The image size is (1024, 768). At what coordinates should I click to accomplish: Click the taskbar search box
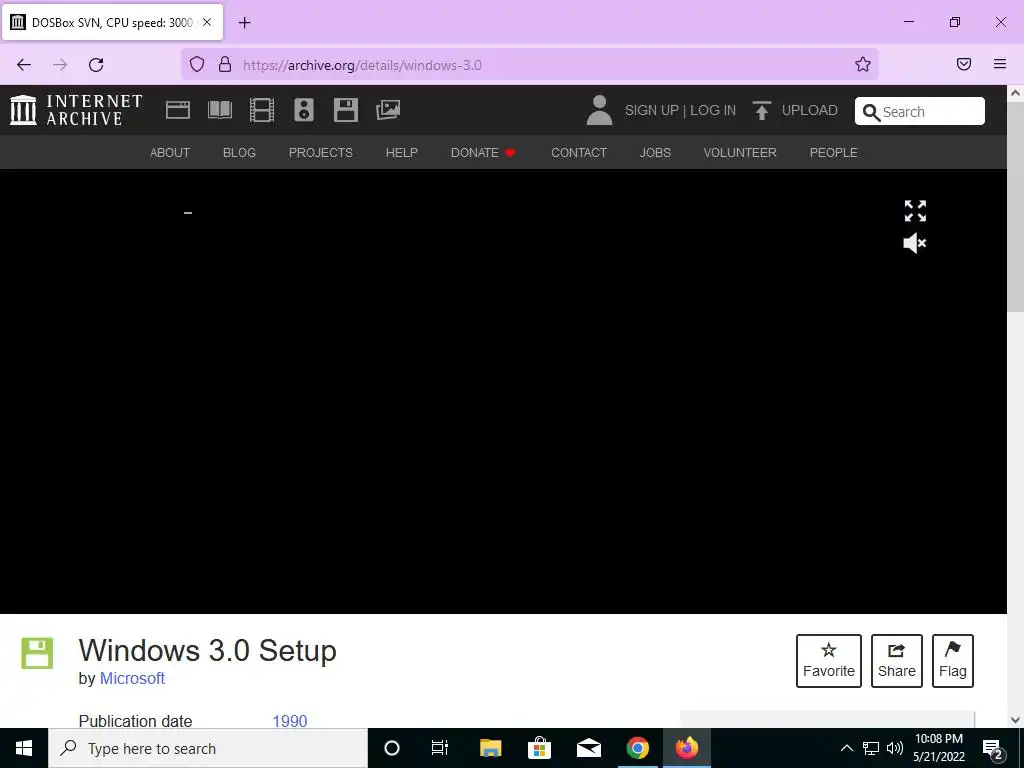coord(208,748)
